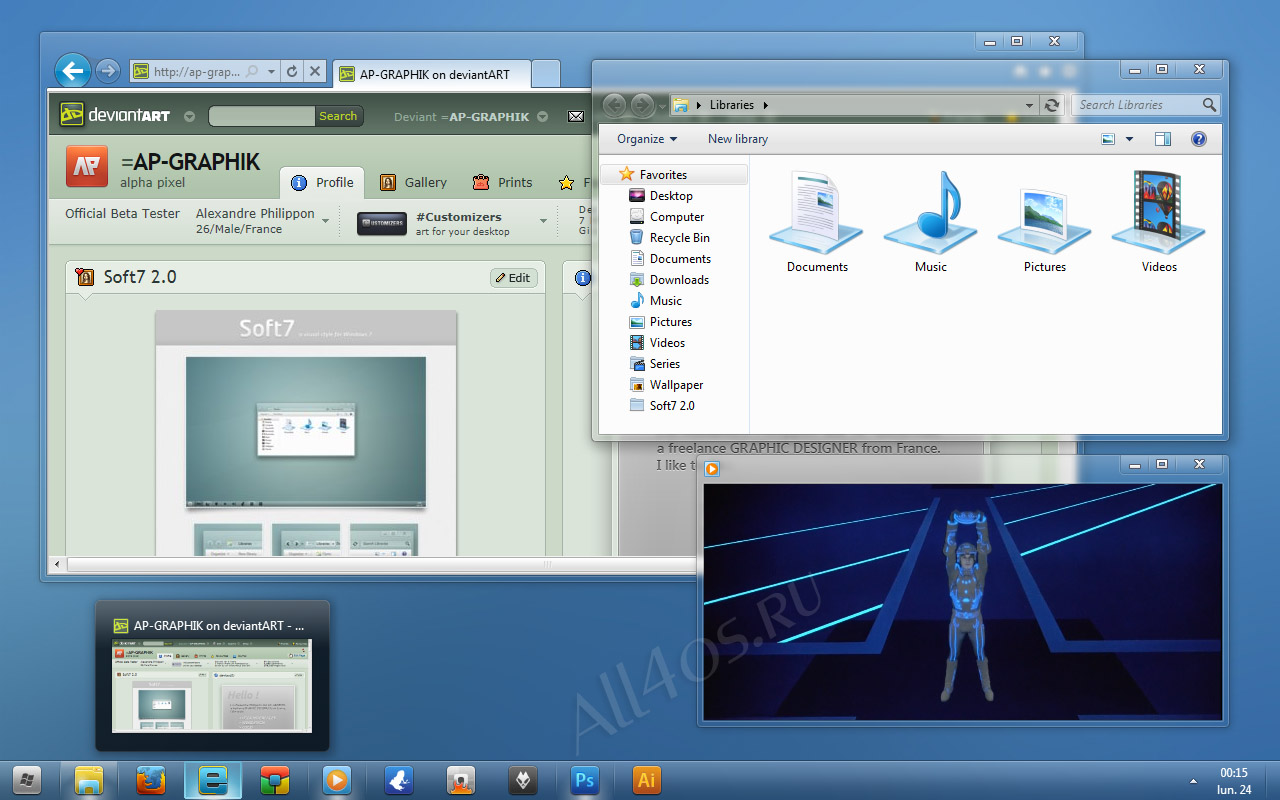Expand the #Customizers group dropdown arrow

pos(544,221)
